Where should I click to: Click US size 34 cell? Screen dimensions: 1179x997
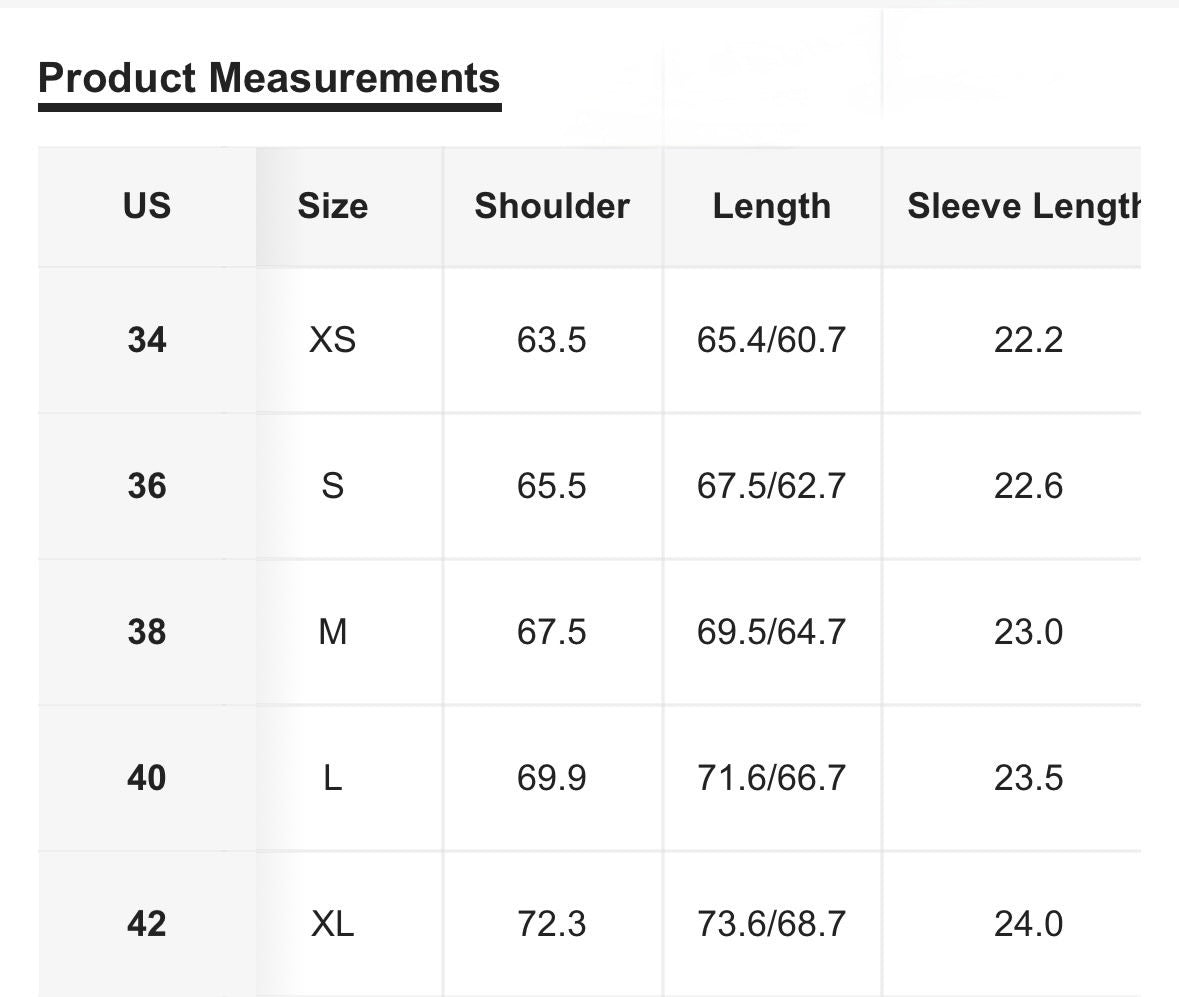click(147, 341)
